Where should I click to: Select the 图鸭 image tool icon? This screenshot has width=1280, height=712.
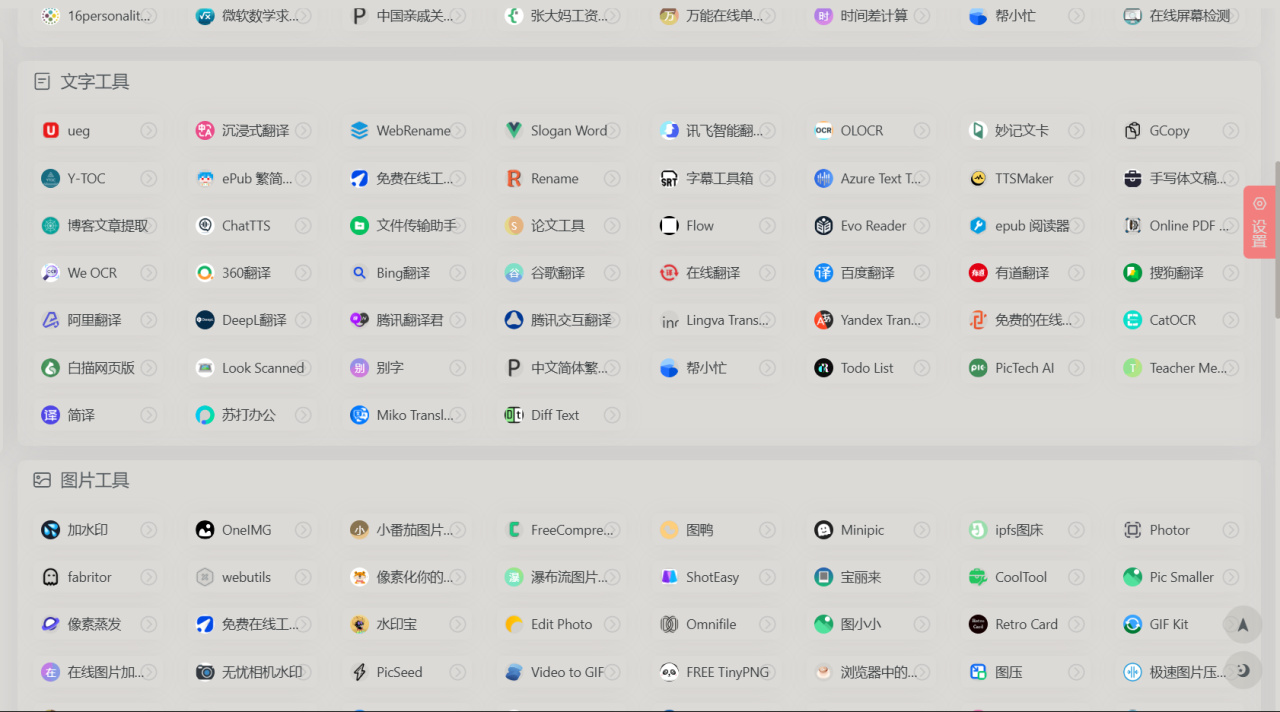tap(668, 529)
